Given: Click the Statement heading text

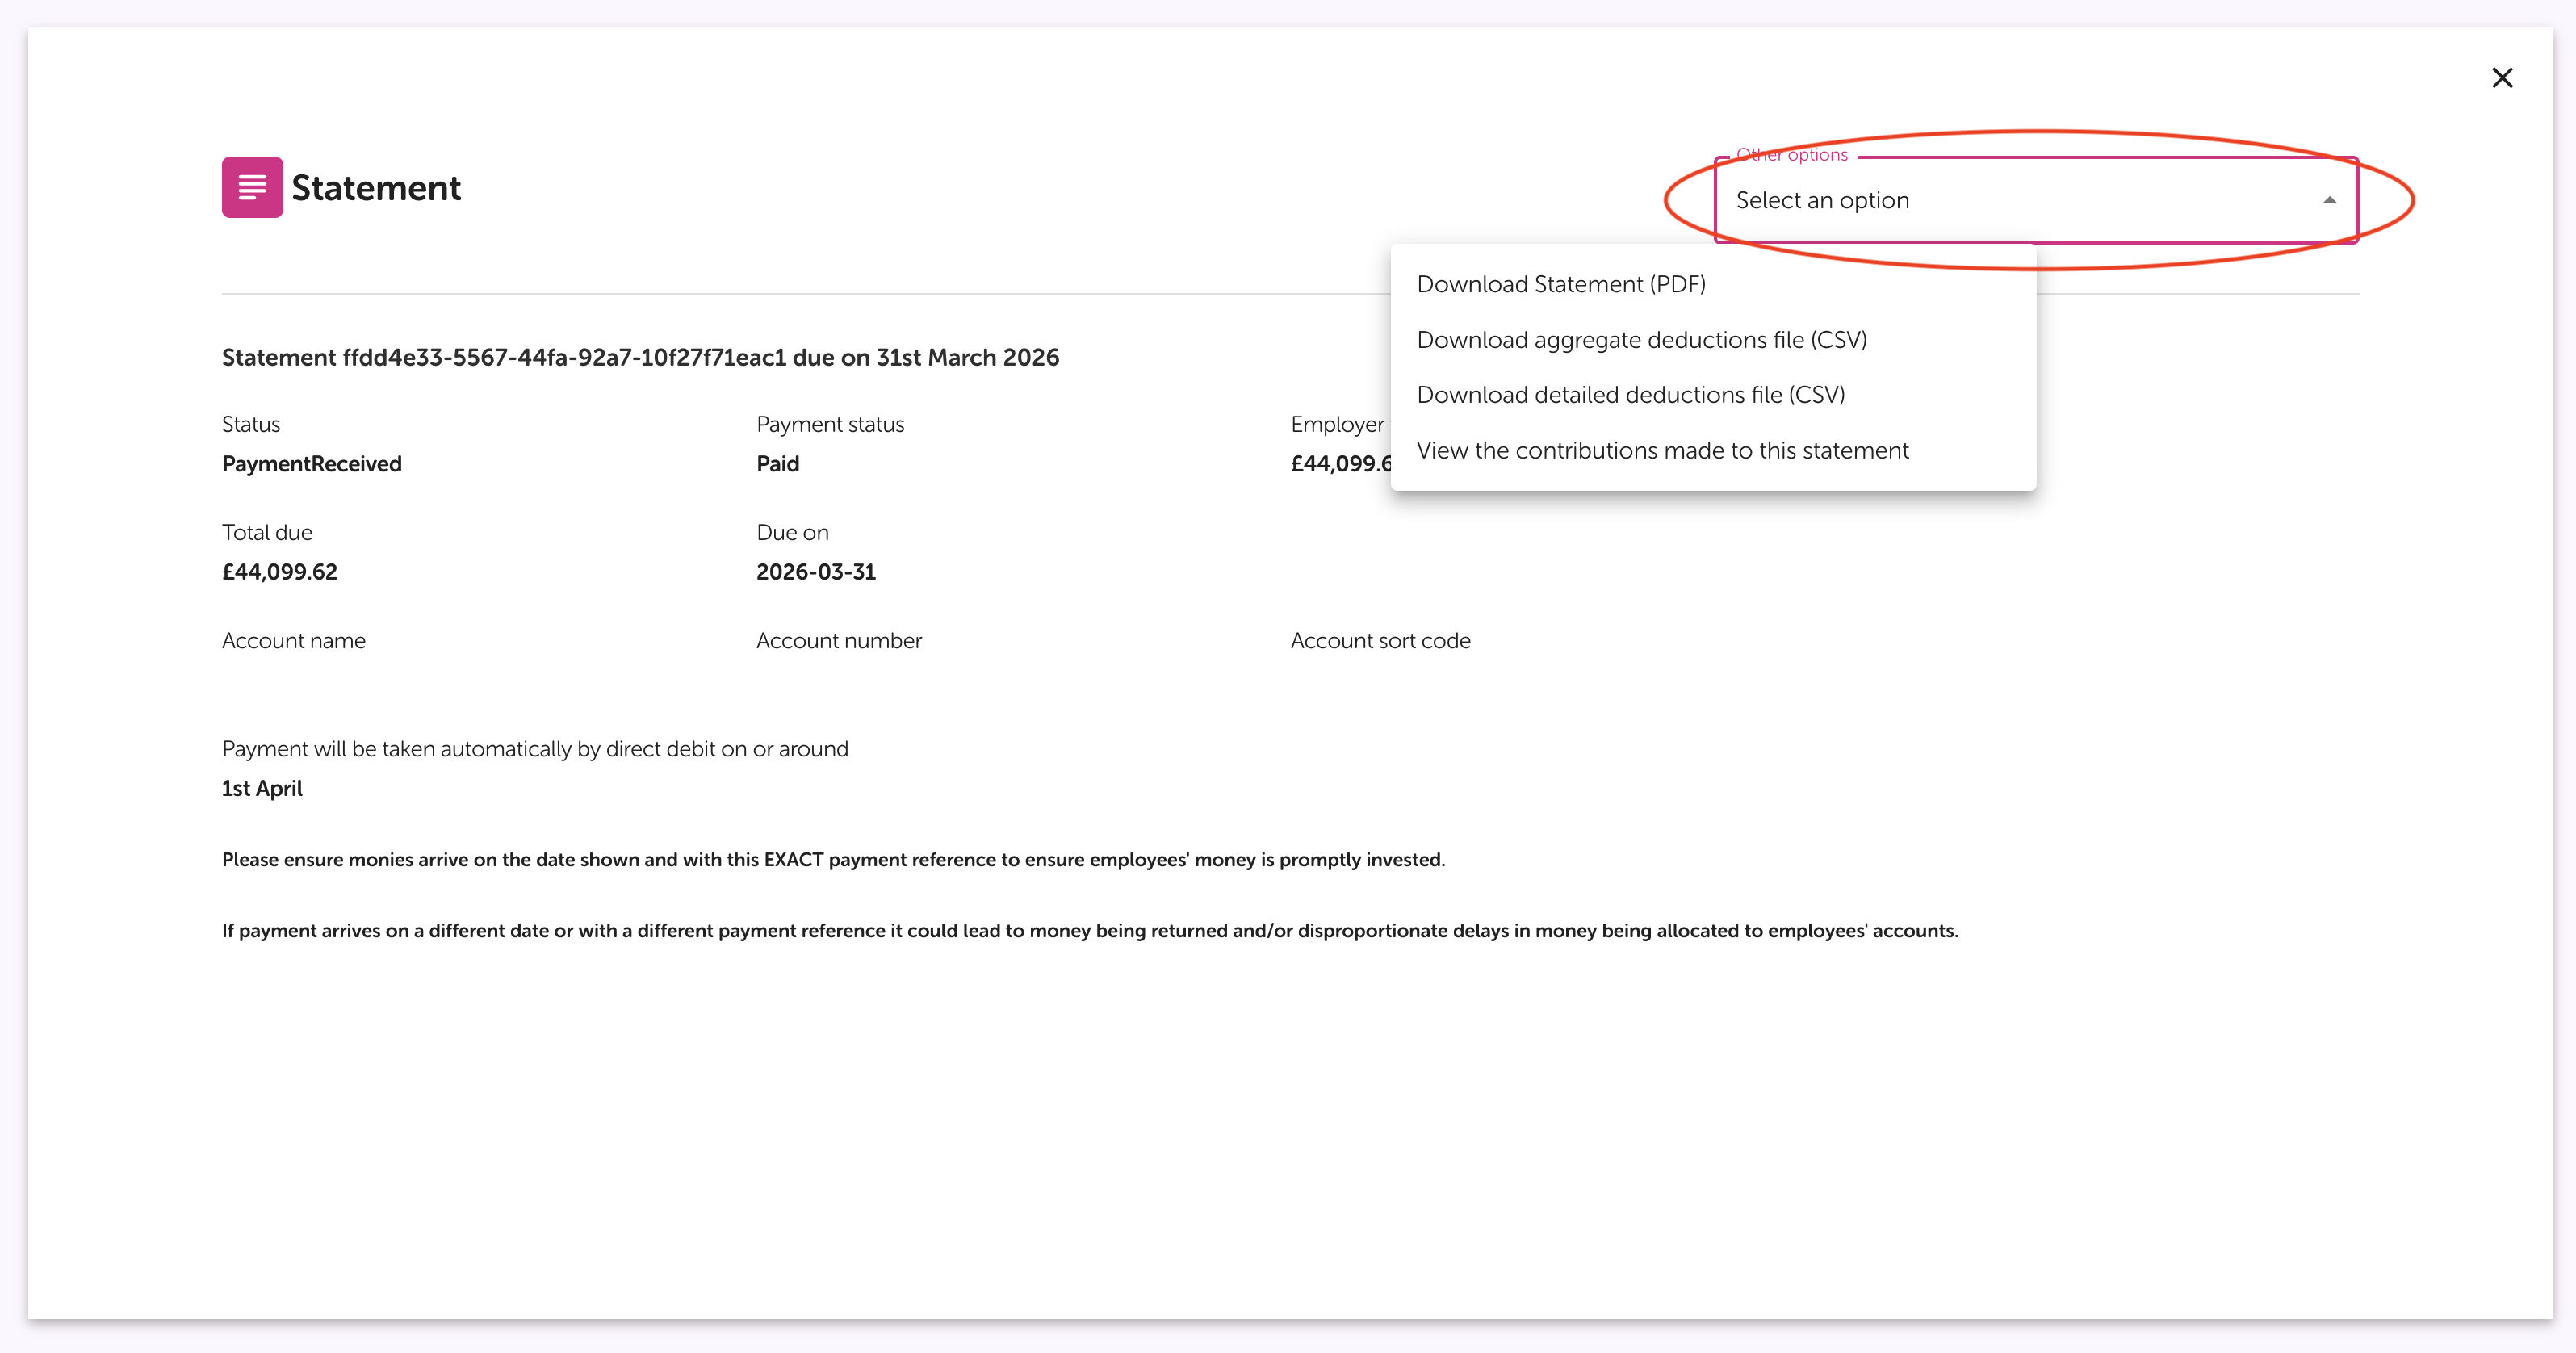Looking at the screenshot, I should pos(376,188).
